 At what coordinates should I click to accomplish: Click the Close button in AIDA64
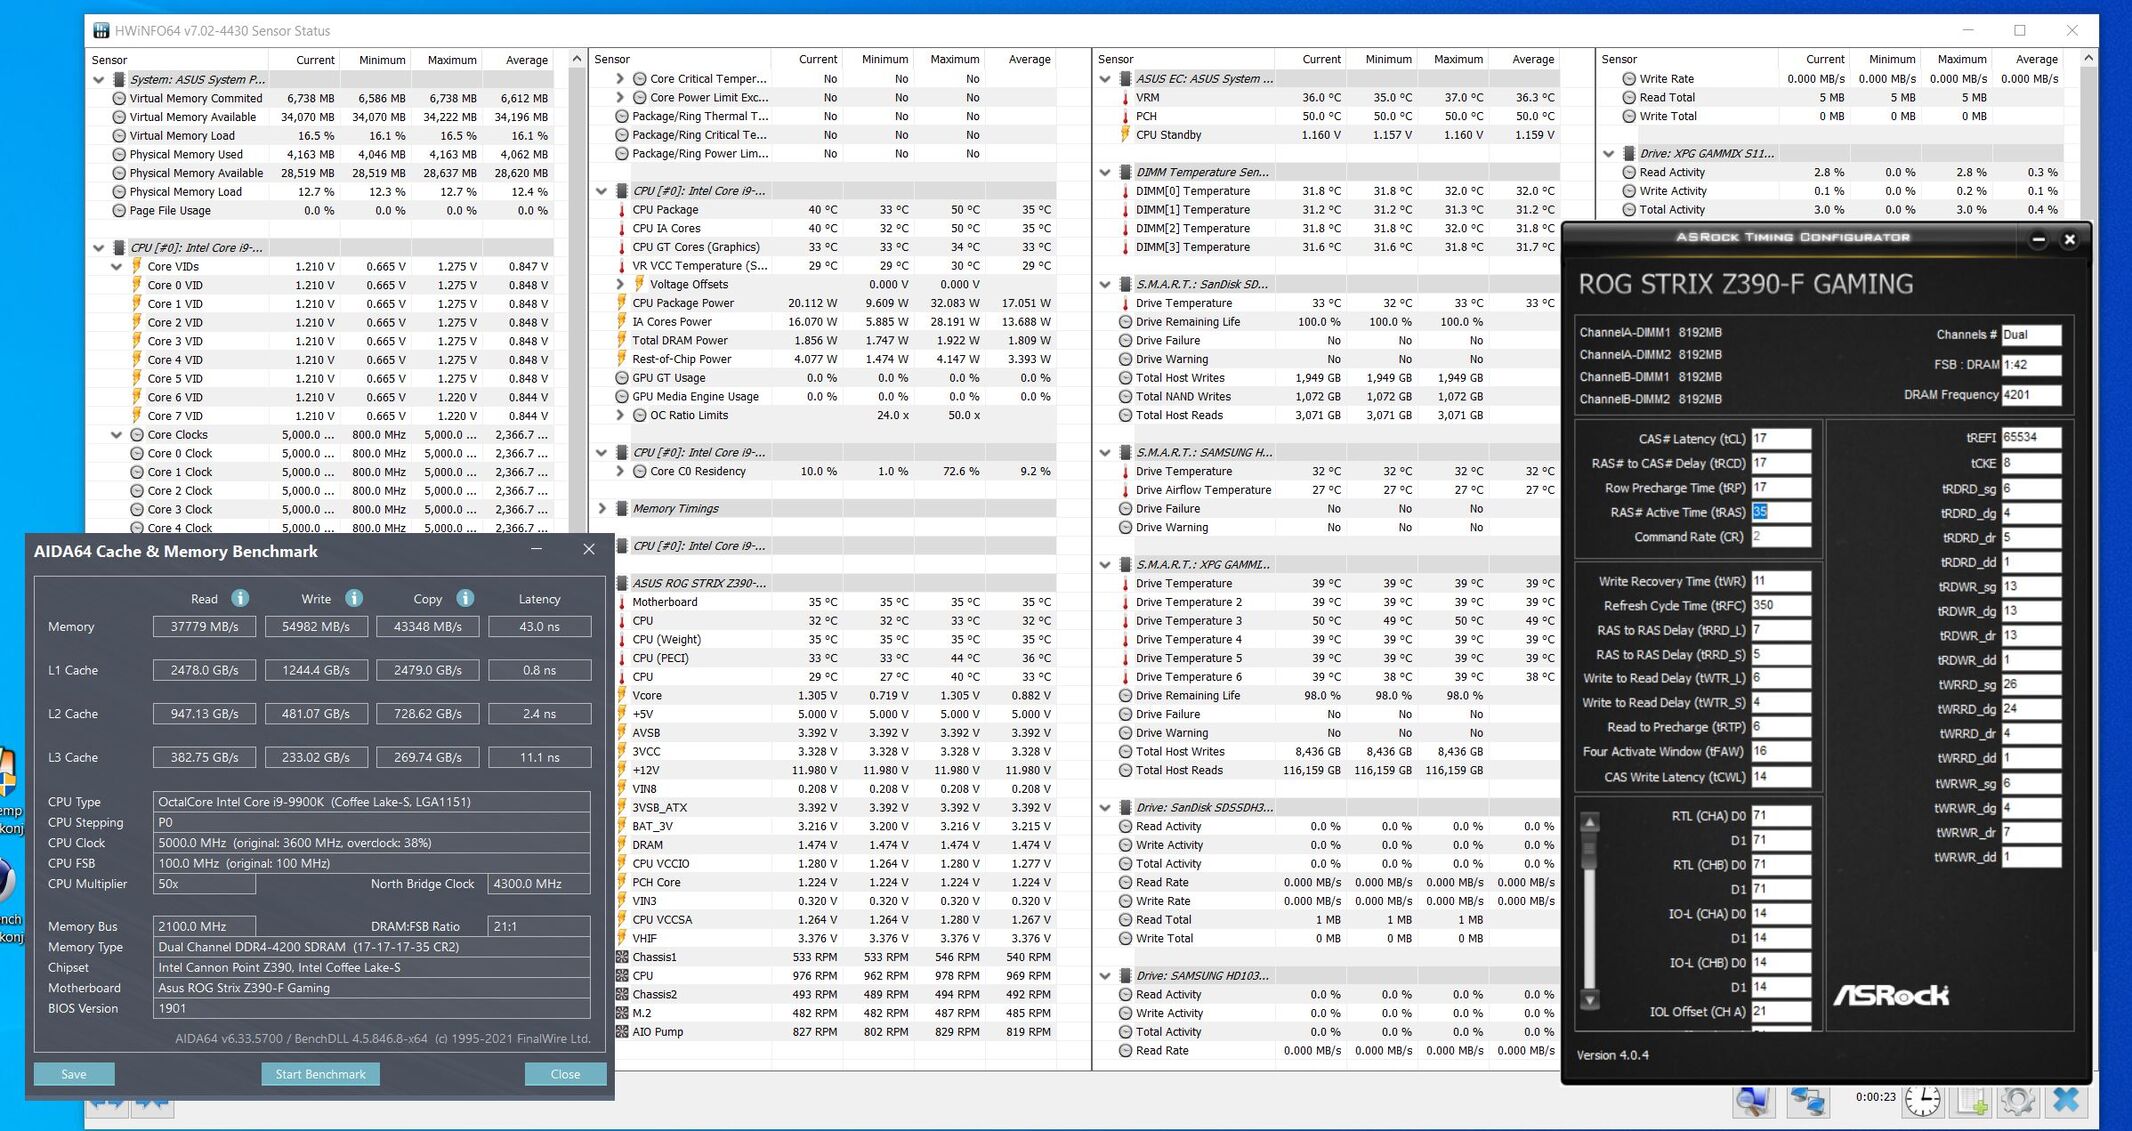click(565, 1074)
